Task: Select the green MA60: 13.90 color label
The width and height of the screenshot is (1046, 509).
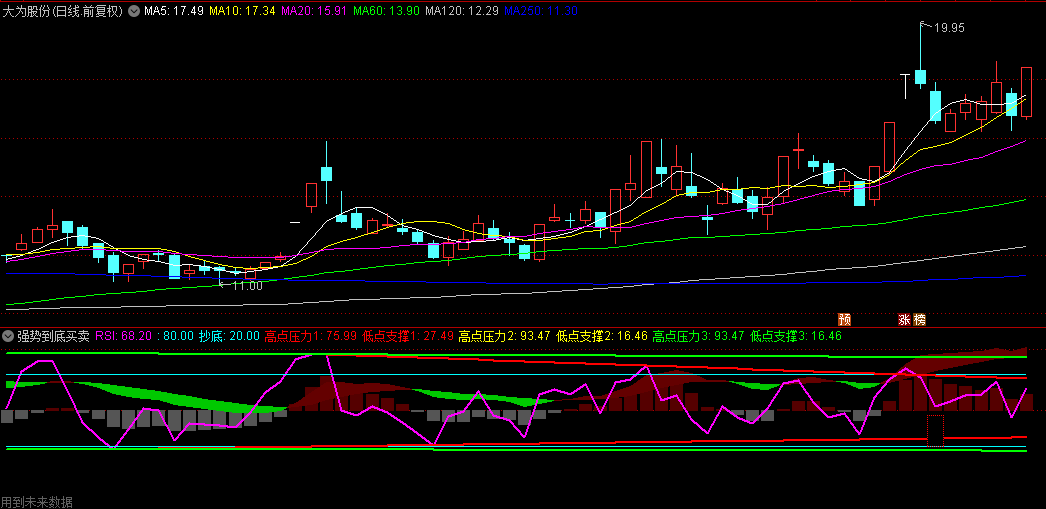Action: pyautogui.click(x=386, y=11)
